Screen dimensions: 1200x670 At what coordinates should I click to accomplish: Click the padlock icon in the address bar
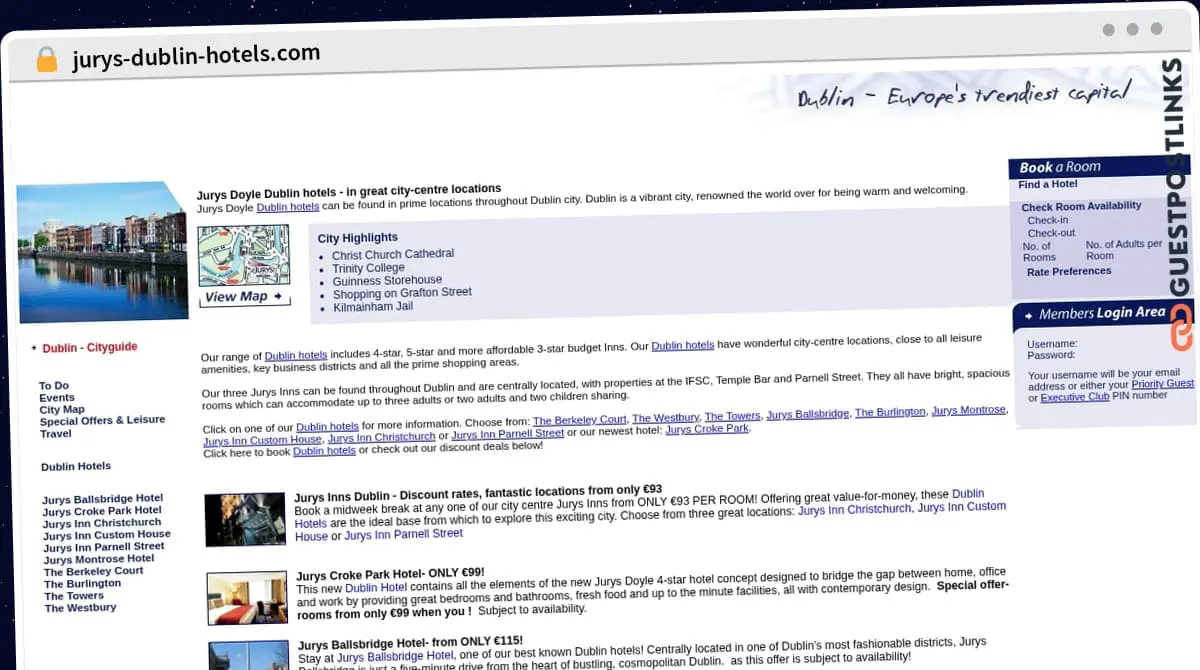[46, 59]
